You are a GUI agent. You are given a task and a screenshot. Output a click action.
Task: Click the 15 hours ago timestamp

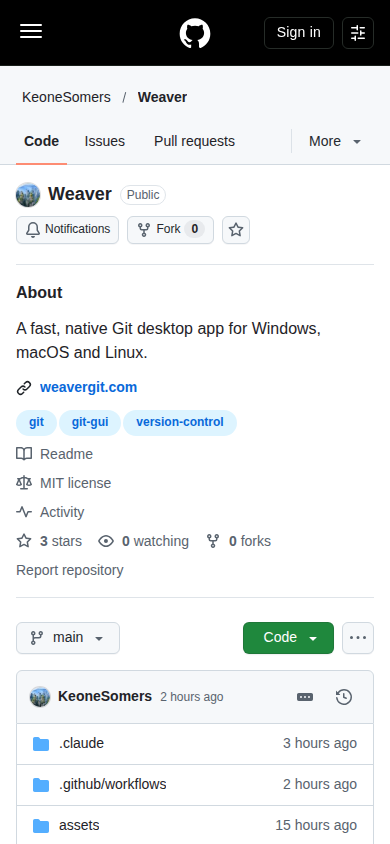pos(316,826)
